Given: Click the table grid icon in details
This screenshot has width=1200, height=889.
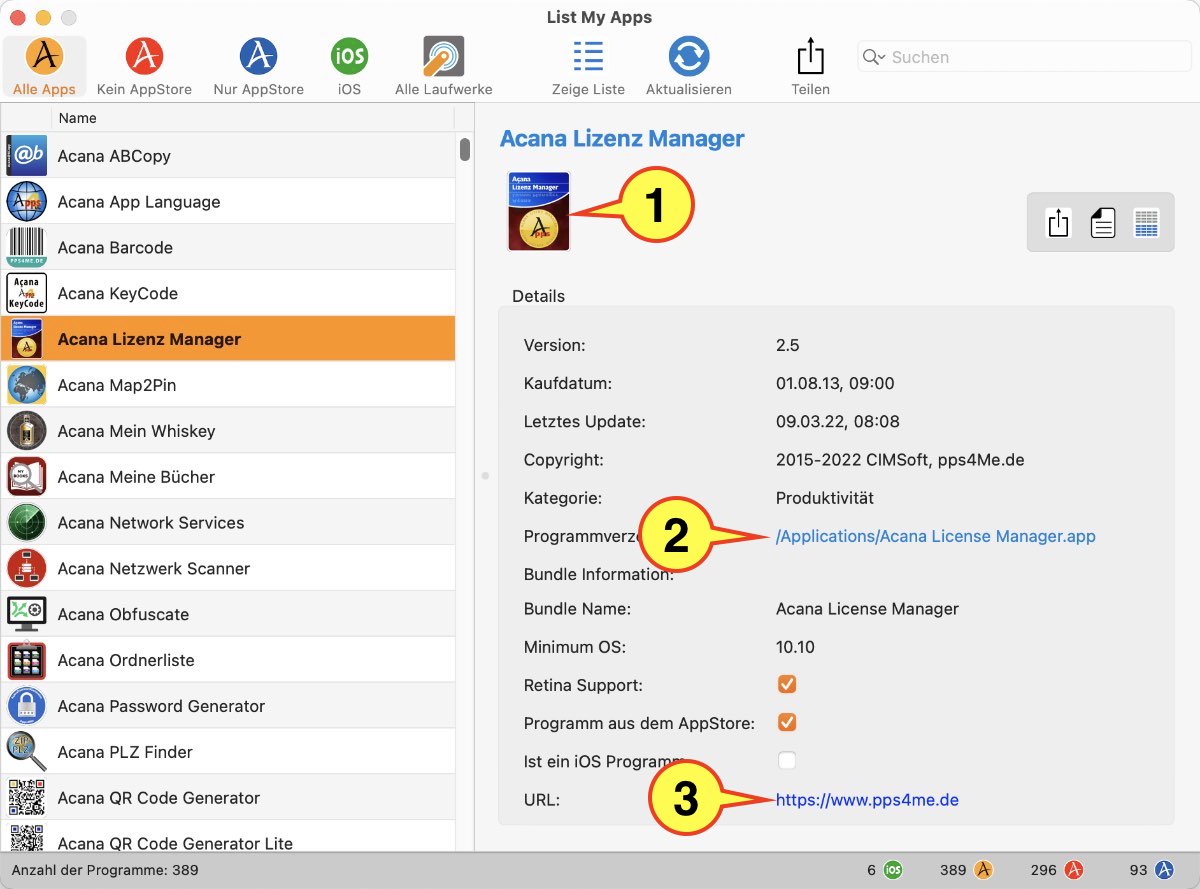Looking at the screenshot, I should click(x=1146, y=222).
